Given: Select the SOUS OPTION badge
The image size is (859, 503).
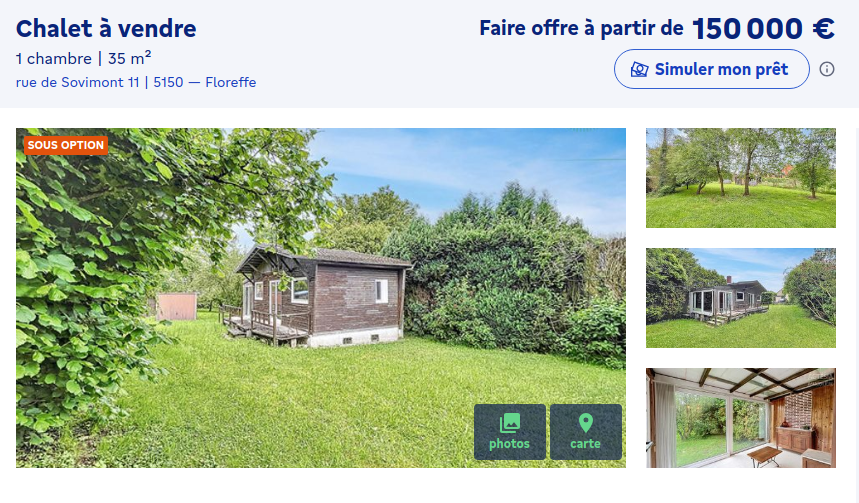Looking at the screenshot, I should click(66, 145).
